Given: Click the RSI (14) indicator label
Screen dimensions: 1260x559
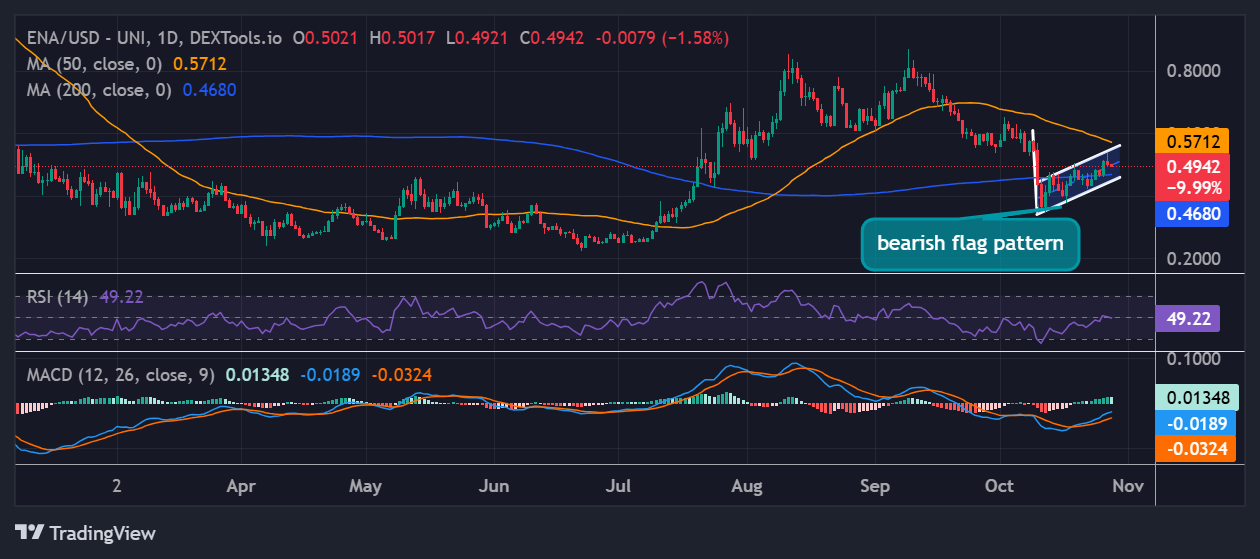Looking at the screenshot, I should click(58, 296).
